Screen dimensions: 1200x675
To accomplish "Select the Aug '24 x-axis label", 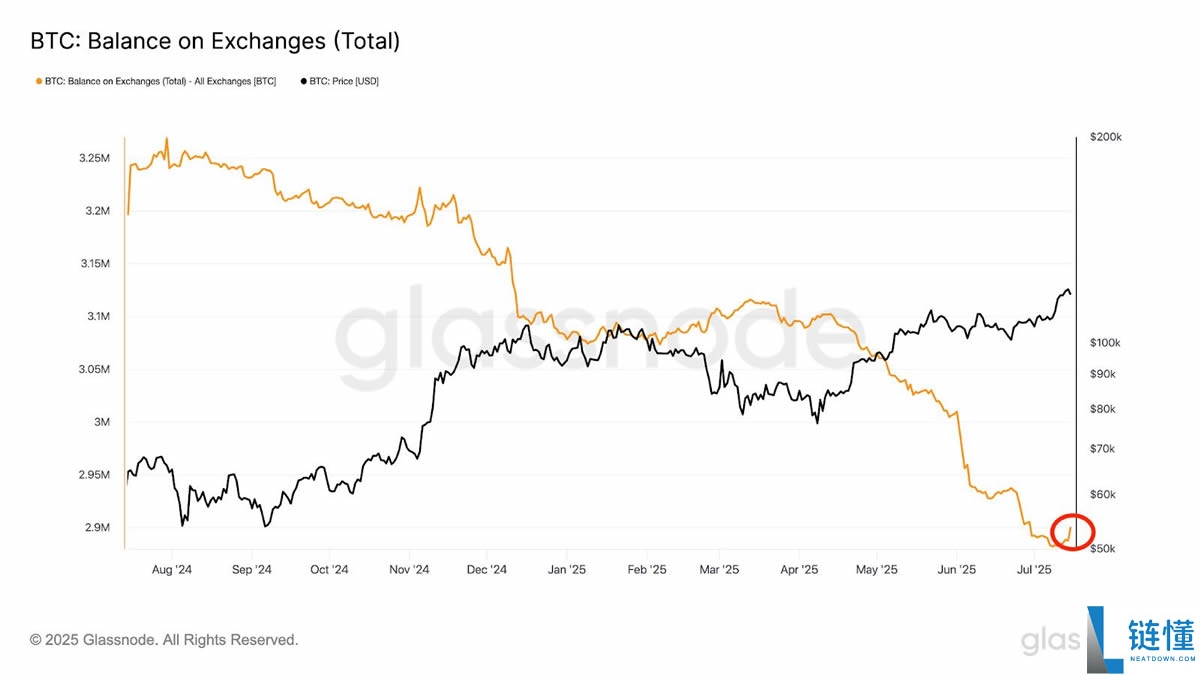I will pyautogui.click(x=171, y=570).
